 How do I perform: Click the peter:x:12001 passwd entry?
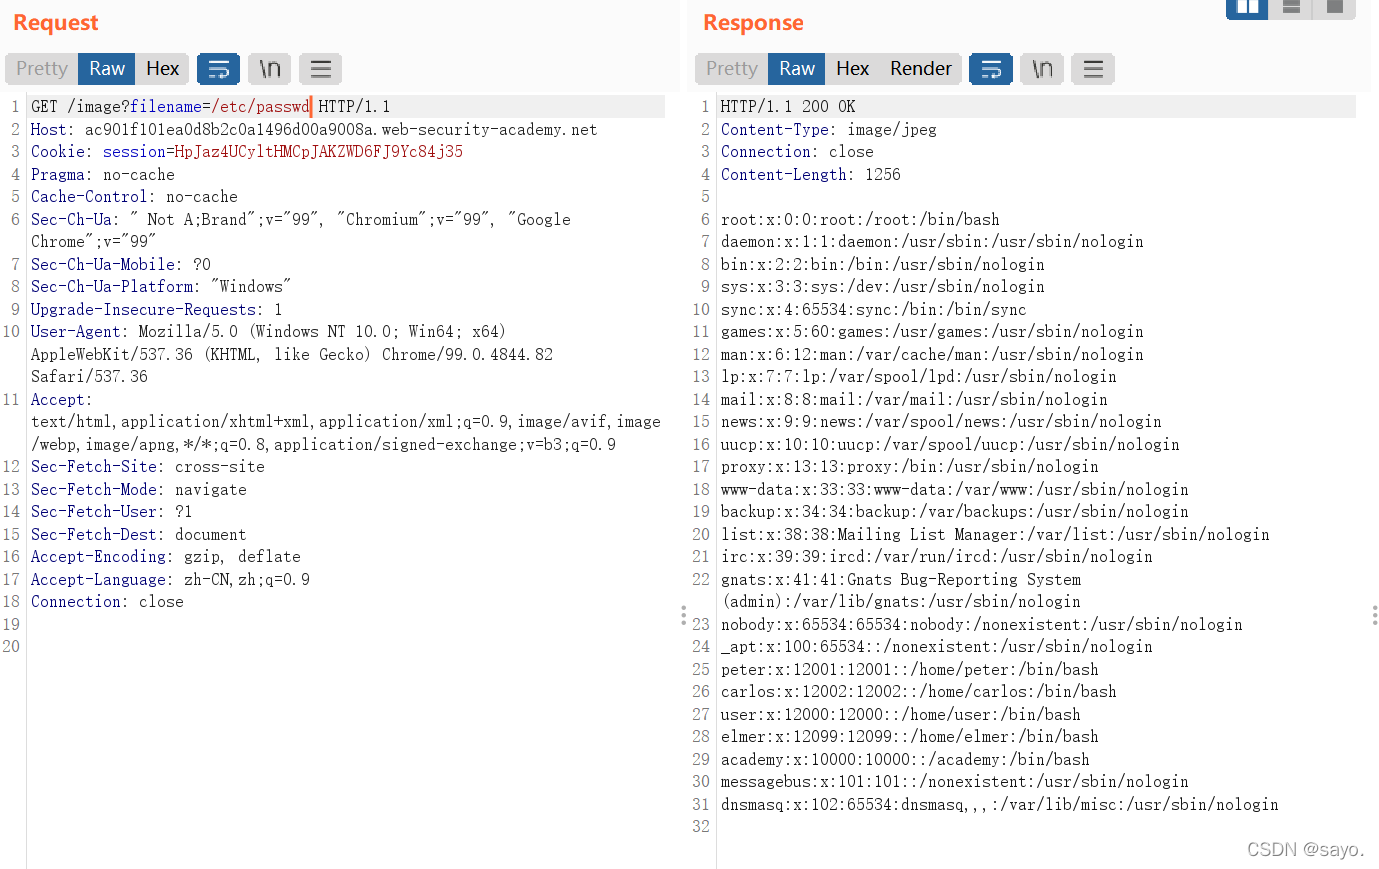click(910, 669)
